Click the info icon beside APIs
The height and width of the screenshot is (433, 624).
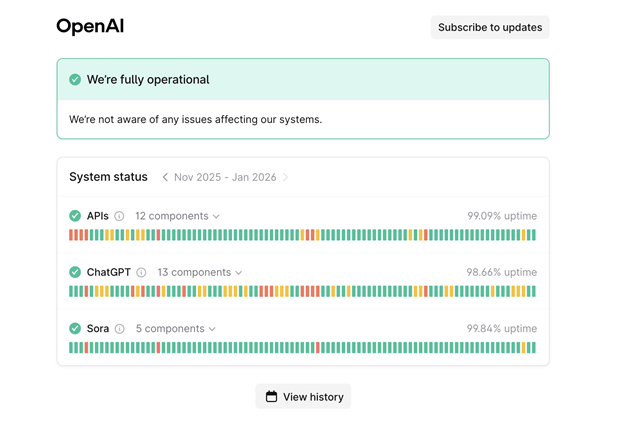point(119,216)
